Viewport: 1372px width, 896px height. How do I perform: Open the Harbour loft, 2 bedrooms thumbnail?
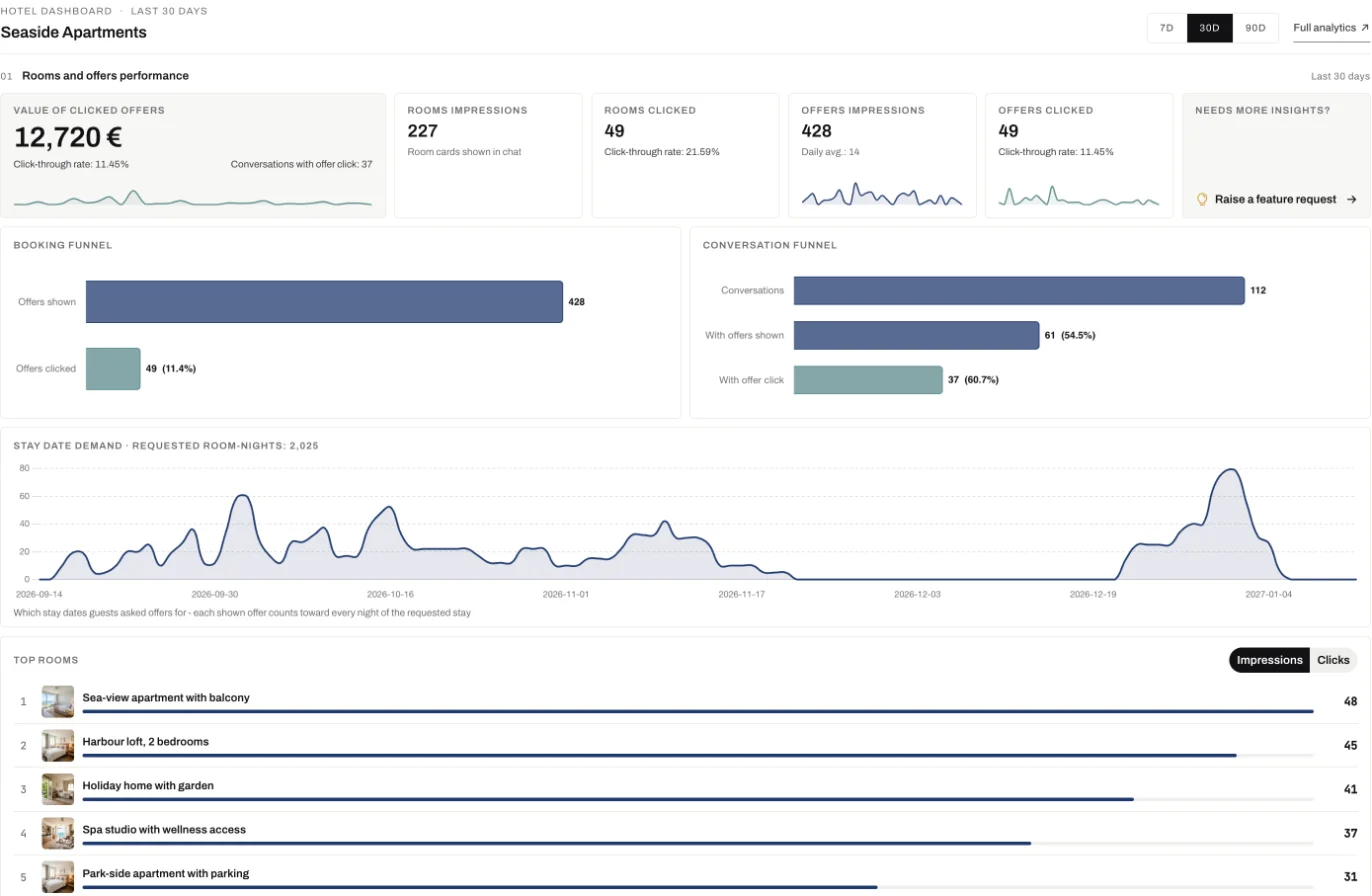tap(58, 745)
